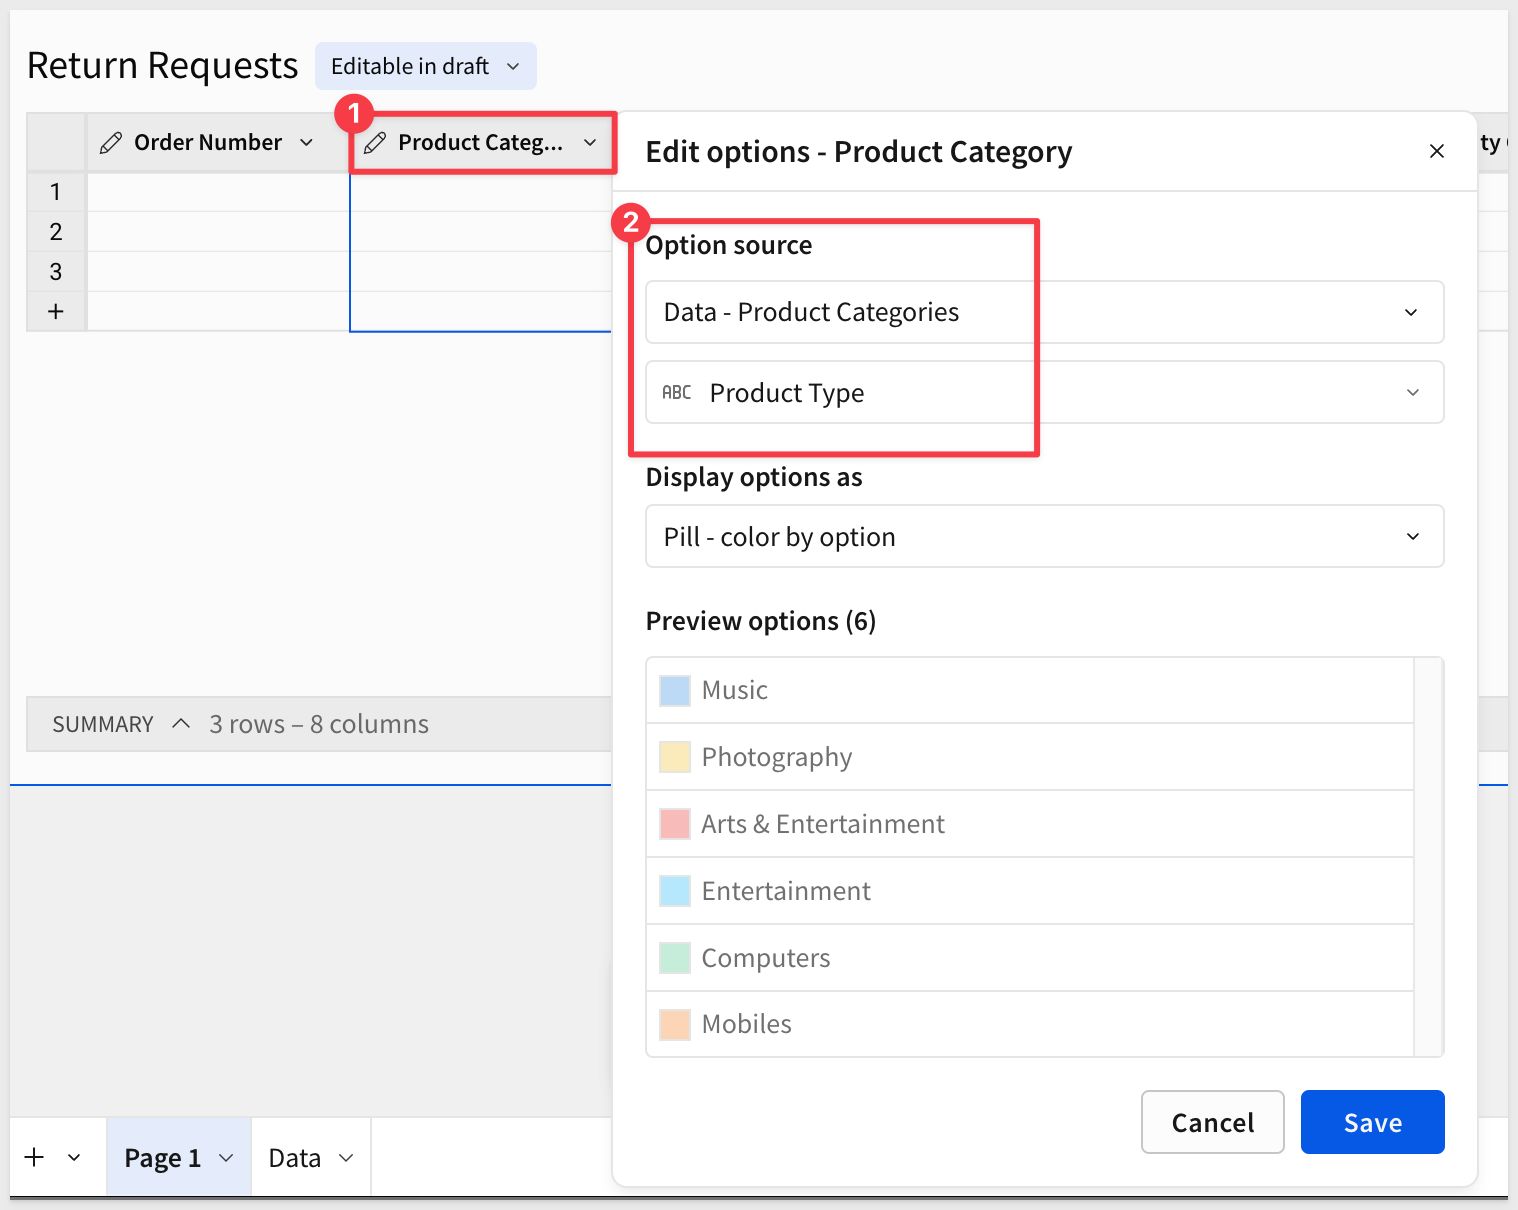Open the Order Number column menu chevron
The image size is (1518, 1210).
point(306,143)
